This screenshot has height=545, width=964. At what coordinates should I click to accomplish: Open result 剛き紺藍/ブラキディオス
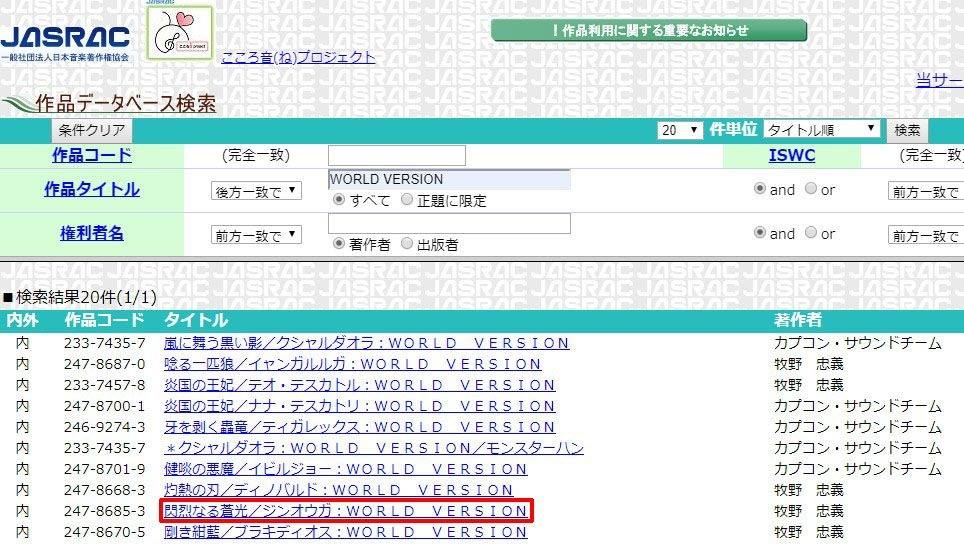346,531
